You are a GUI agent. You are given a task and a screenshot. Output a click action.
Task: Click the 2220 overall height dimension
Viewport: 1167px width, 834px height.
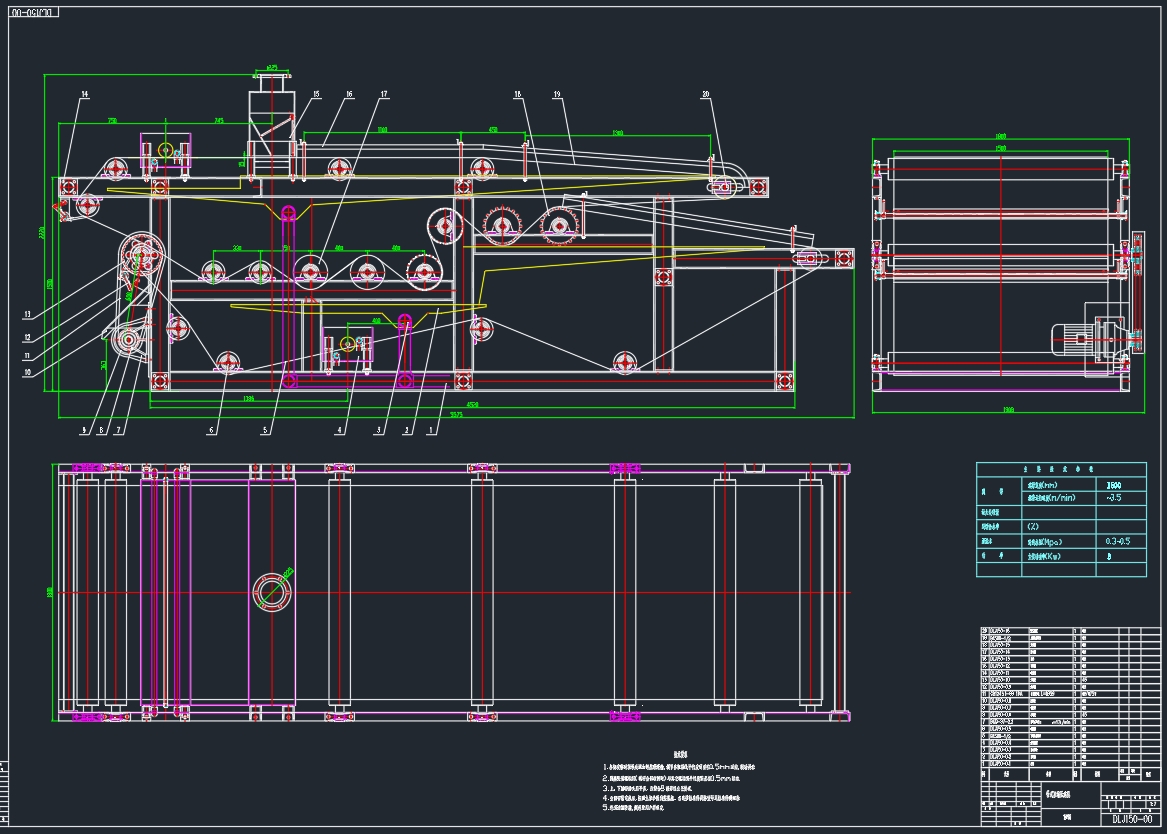pyautogui.click(x=41, y=233)
